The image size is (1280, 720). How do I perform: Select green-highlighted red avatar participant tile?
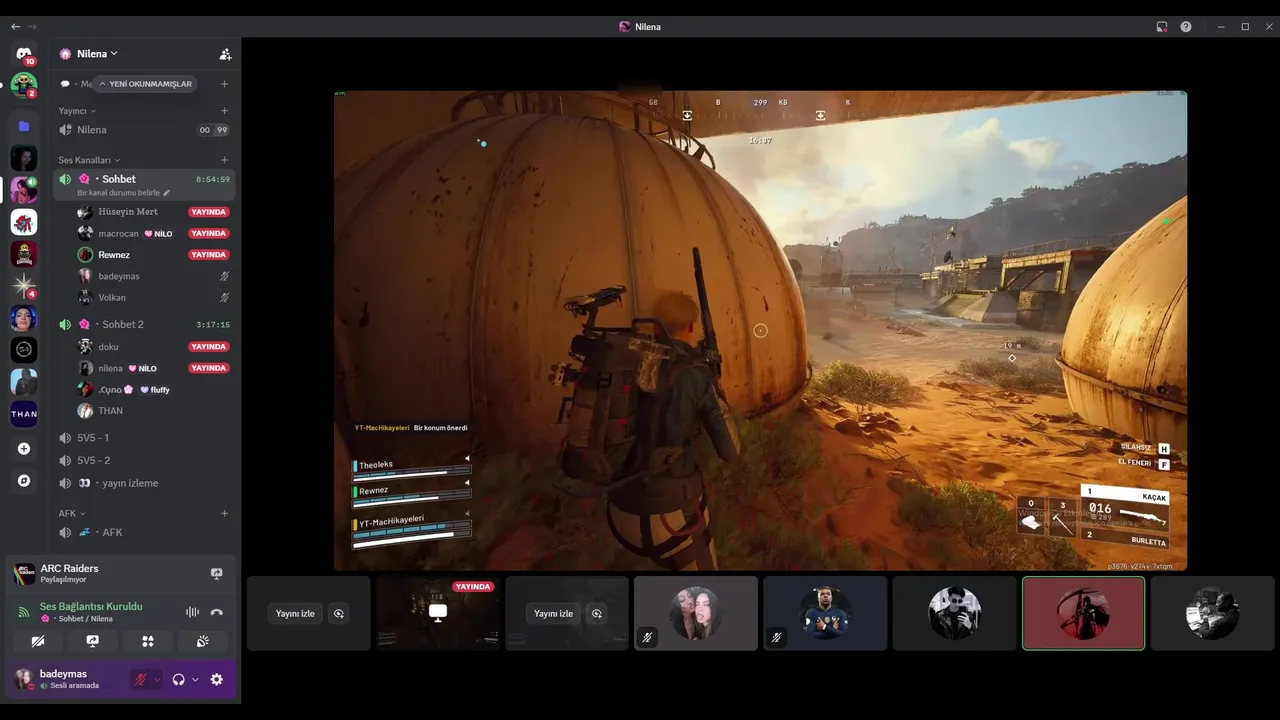(x=1083, y=613)
